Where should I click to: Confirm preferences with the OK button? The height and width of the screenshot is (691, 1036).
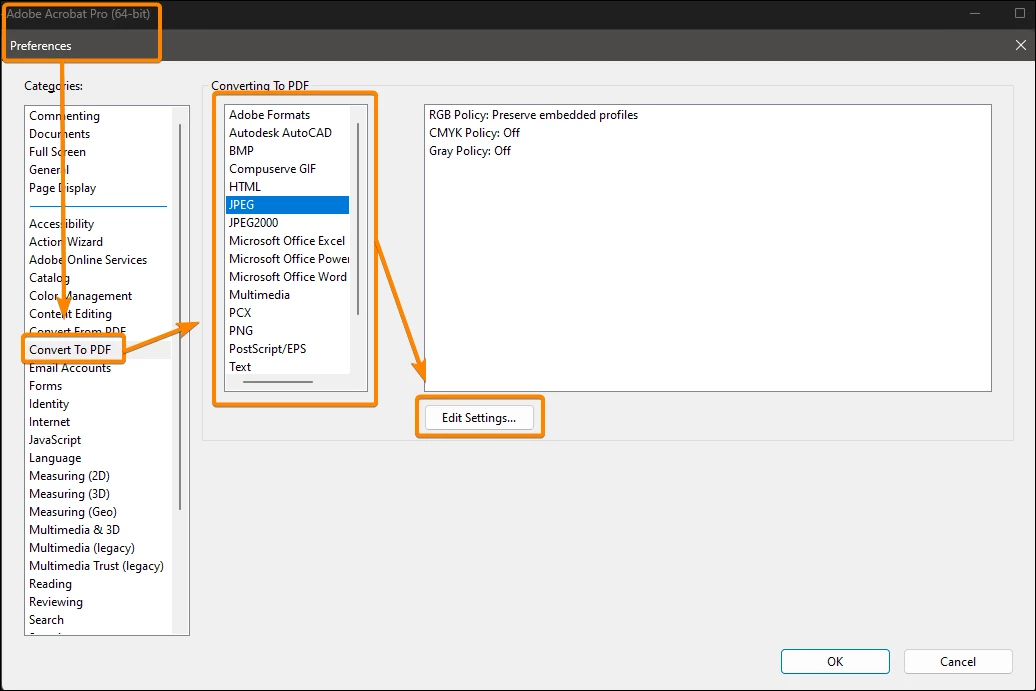click(x=835, y=661)
